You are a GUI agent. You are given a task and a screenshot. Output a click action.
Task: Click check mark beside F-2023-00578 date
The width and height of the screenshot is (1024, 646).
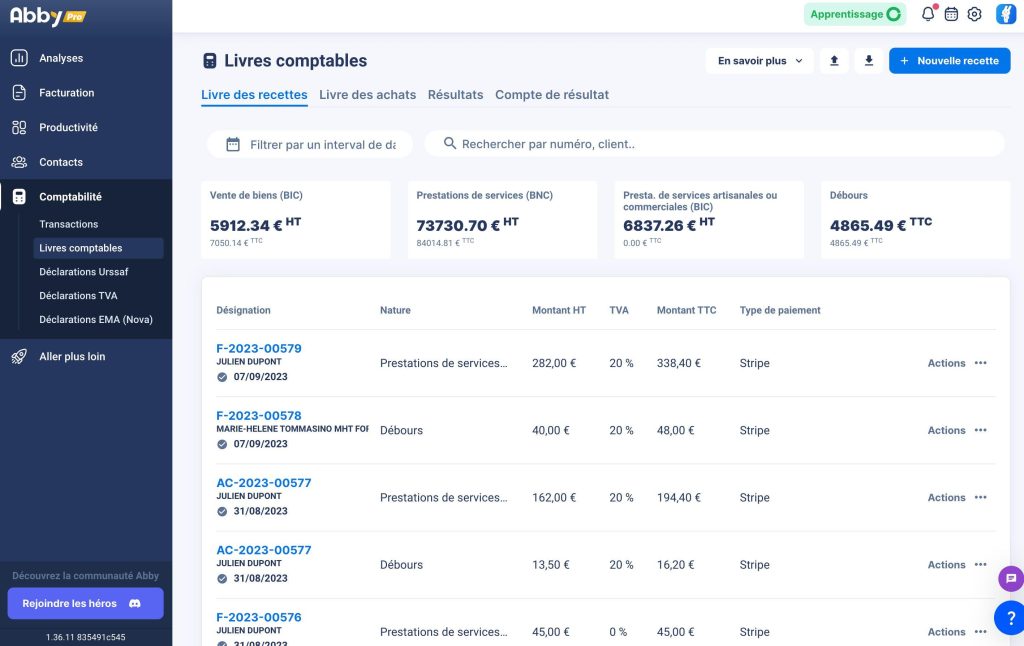pyautogui.click(x=222, y=444)
